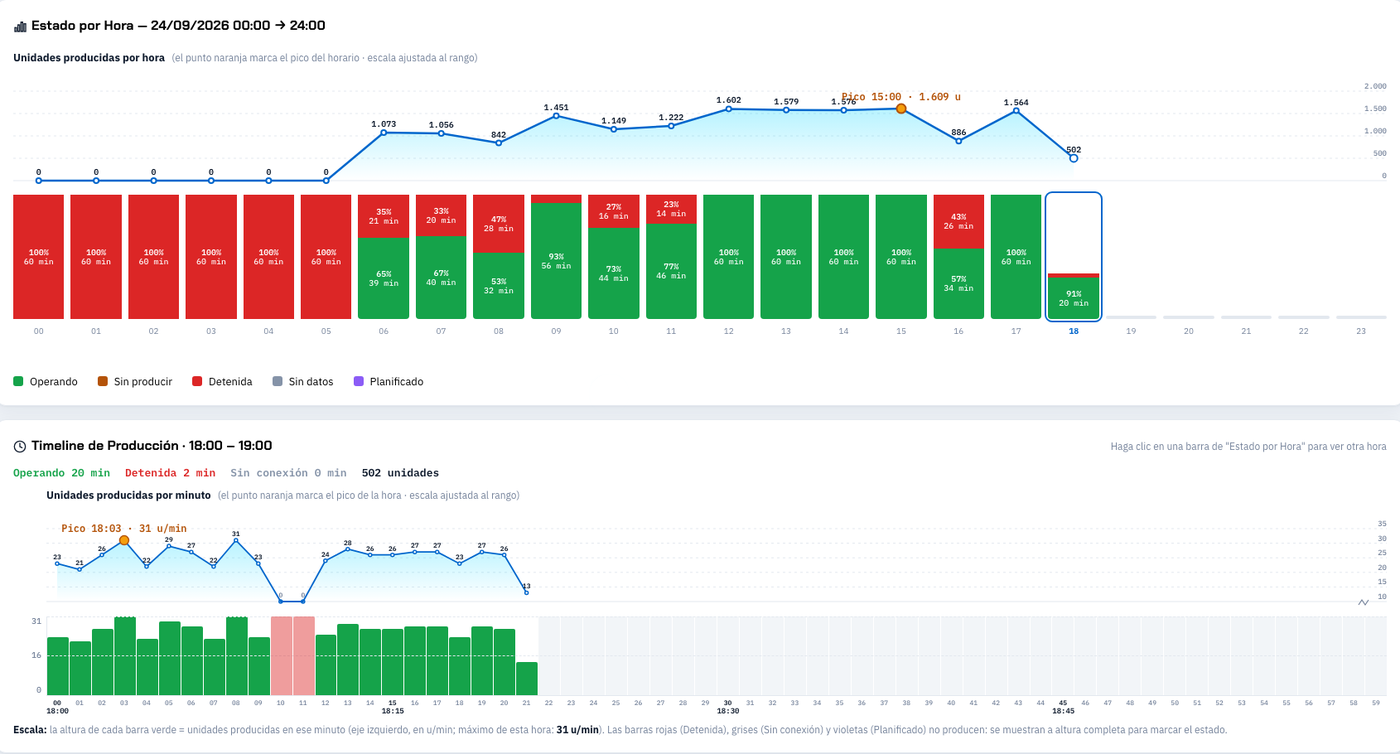Click the Sin conexión 0 min summary text
1400x754 pixels.
(x=288, y=473)
